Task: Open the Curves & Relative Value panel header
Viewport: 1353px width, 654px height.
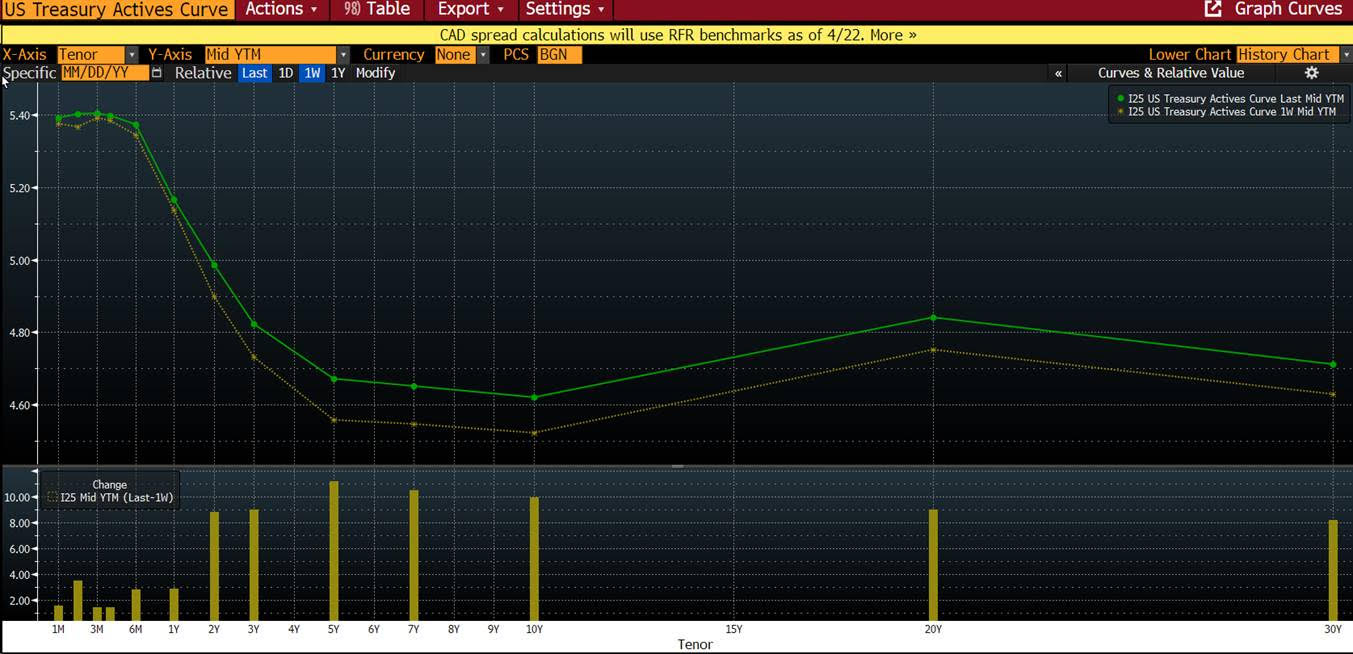Action: (x=1171, y=73)
